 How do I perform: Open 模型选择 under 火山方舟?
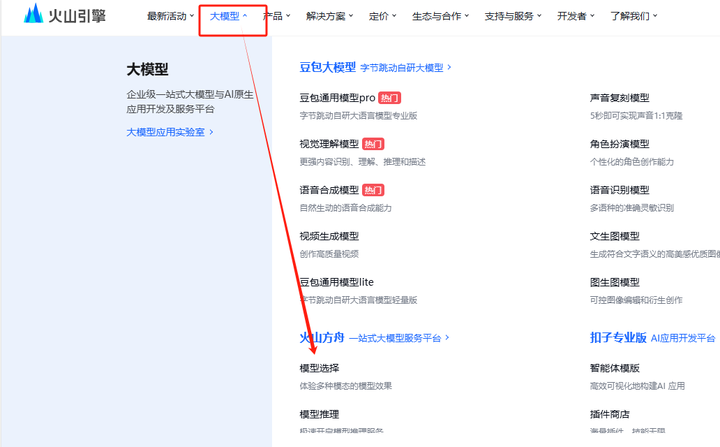click(319, 368)
